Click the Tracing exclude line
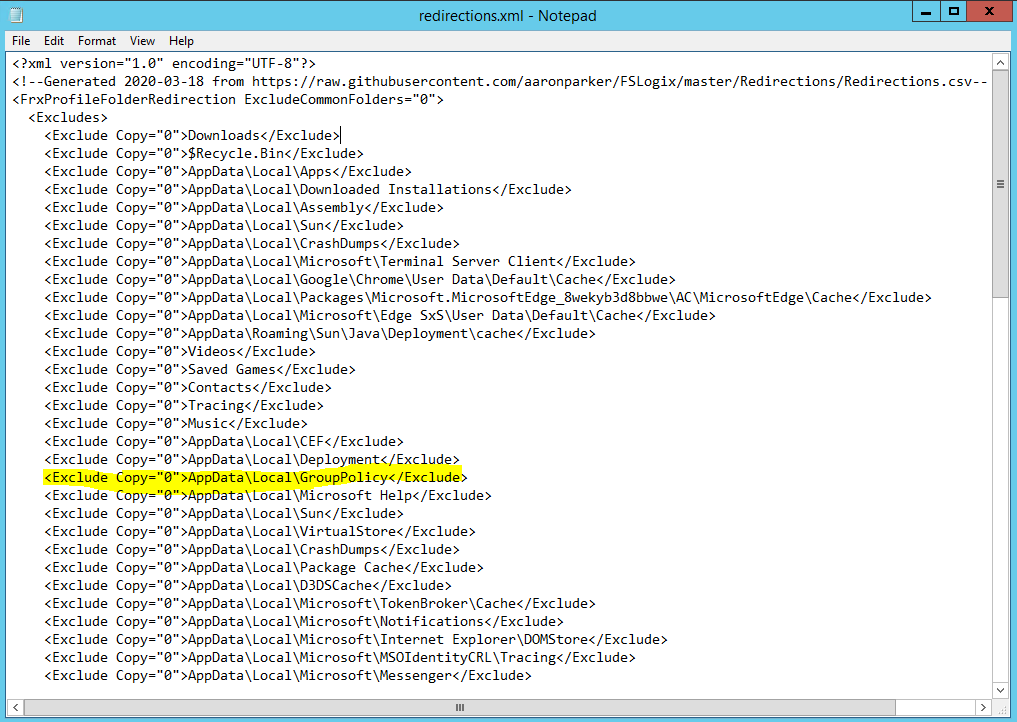 click(x=184, y=405)
